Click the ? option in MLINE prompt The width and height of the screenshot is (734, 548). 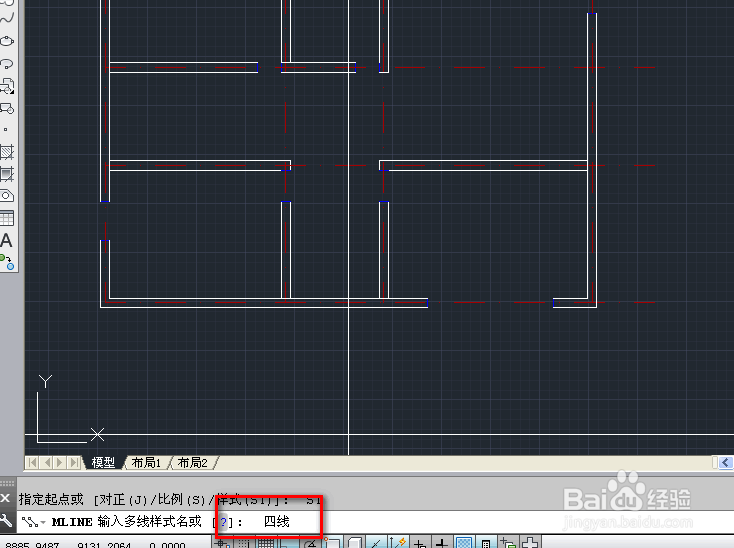tap(223, 522)
